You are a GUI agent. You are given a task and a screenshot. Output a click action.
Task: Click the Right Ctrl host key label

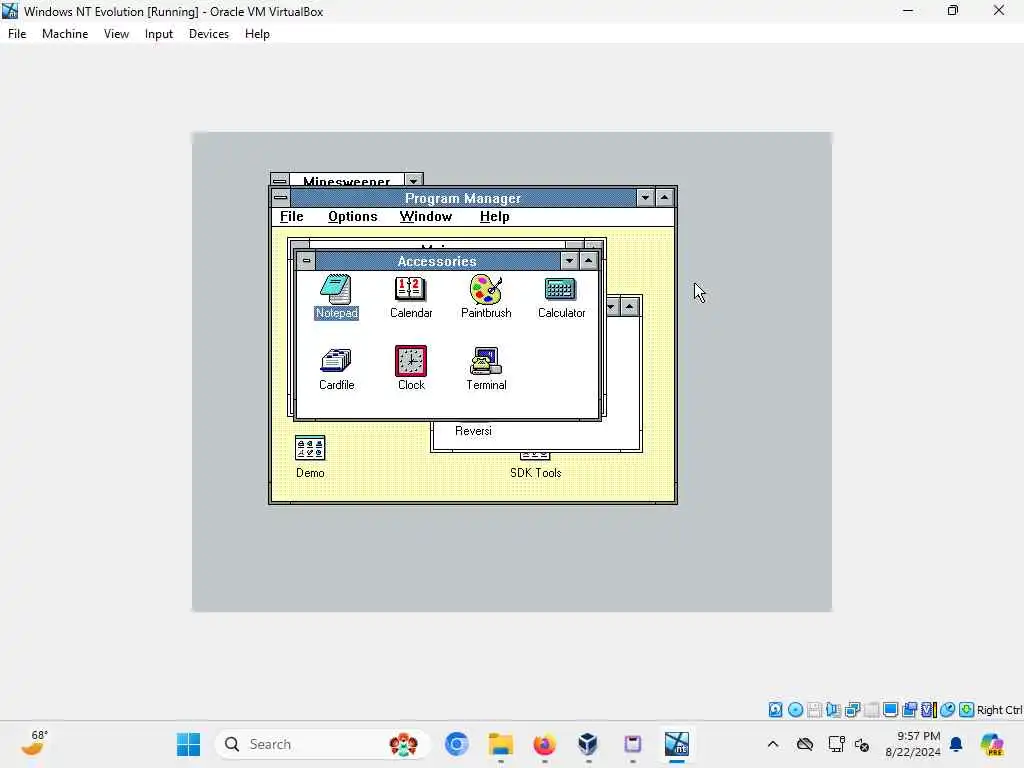point(999,710)
